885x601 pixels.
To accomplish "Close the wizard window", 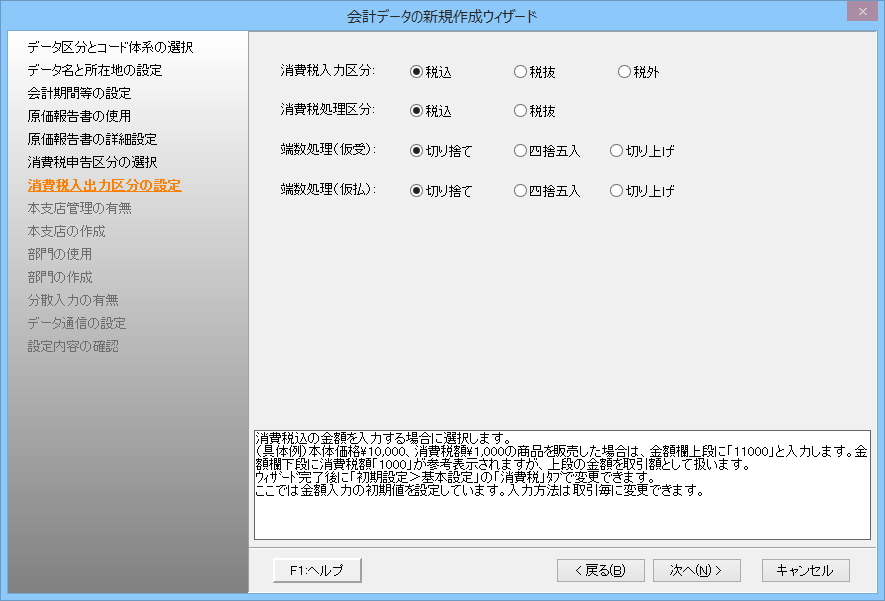I will (x=860, y=12).
